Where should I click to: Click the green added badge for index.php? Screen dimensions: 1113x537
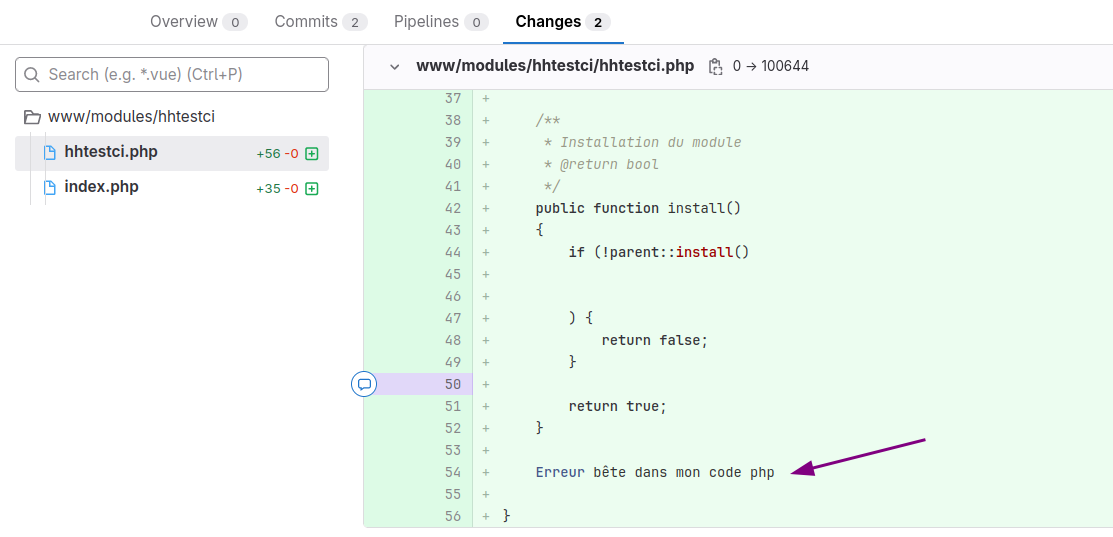point(311,189)
